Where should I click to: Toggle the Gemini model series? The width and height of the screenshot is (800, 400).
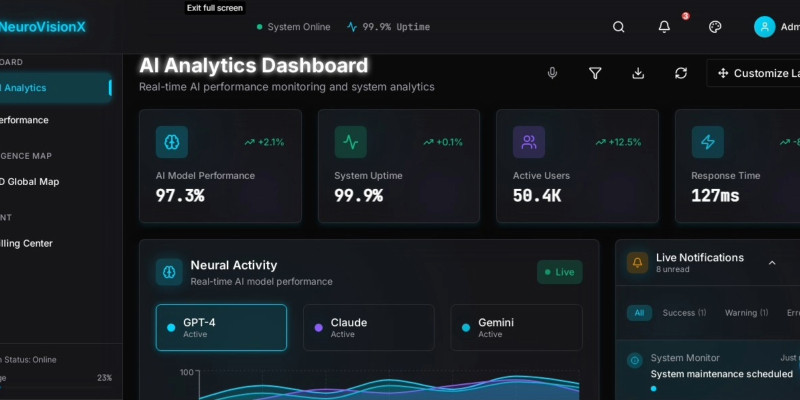(x=515, y=327)
